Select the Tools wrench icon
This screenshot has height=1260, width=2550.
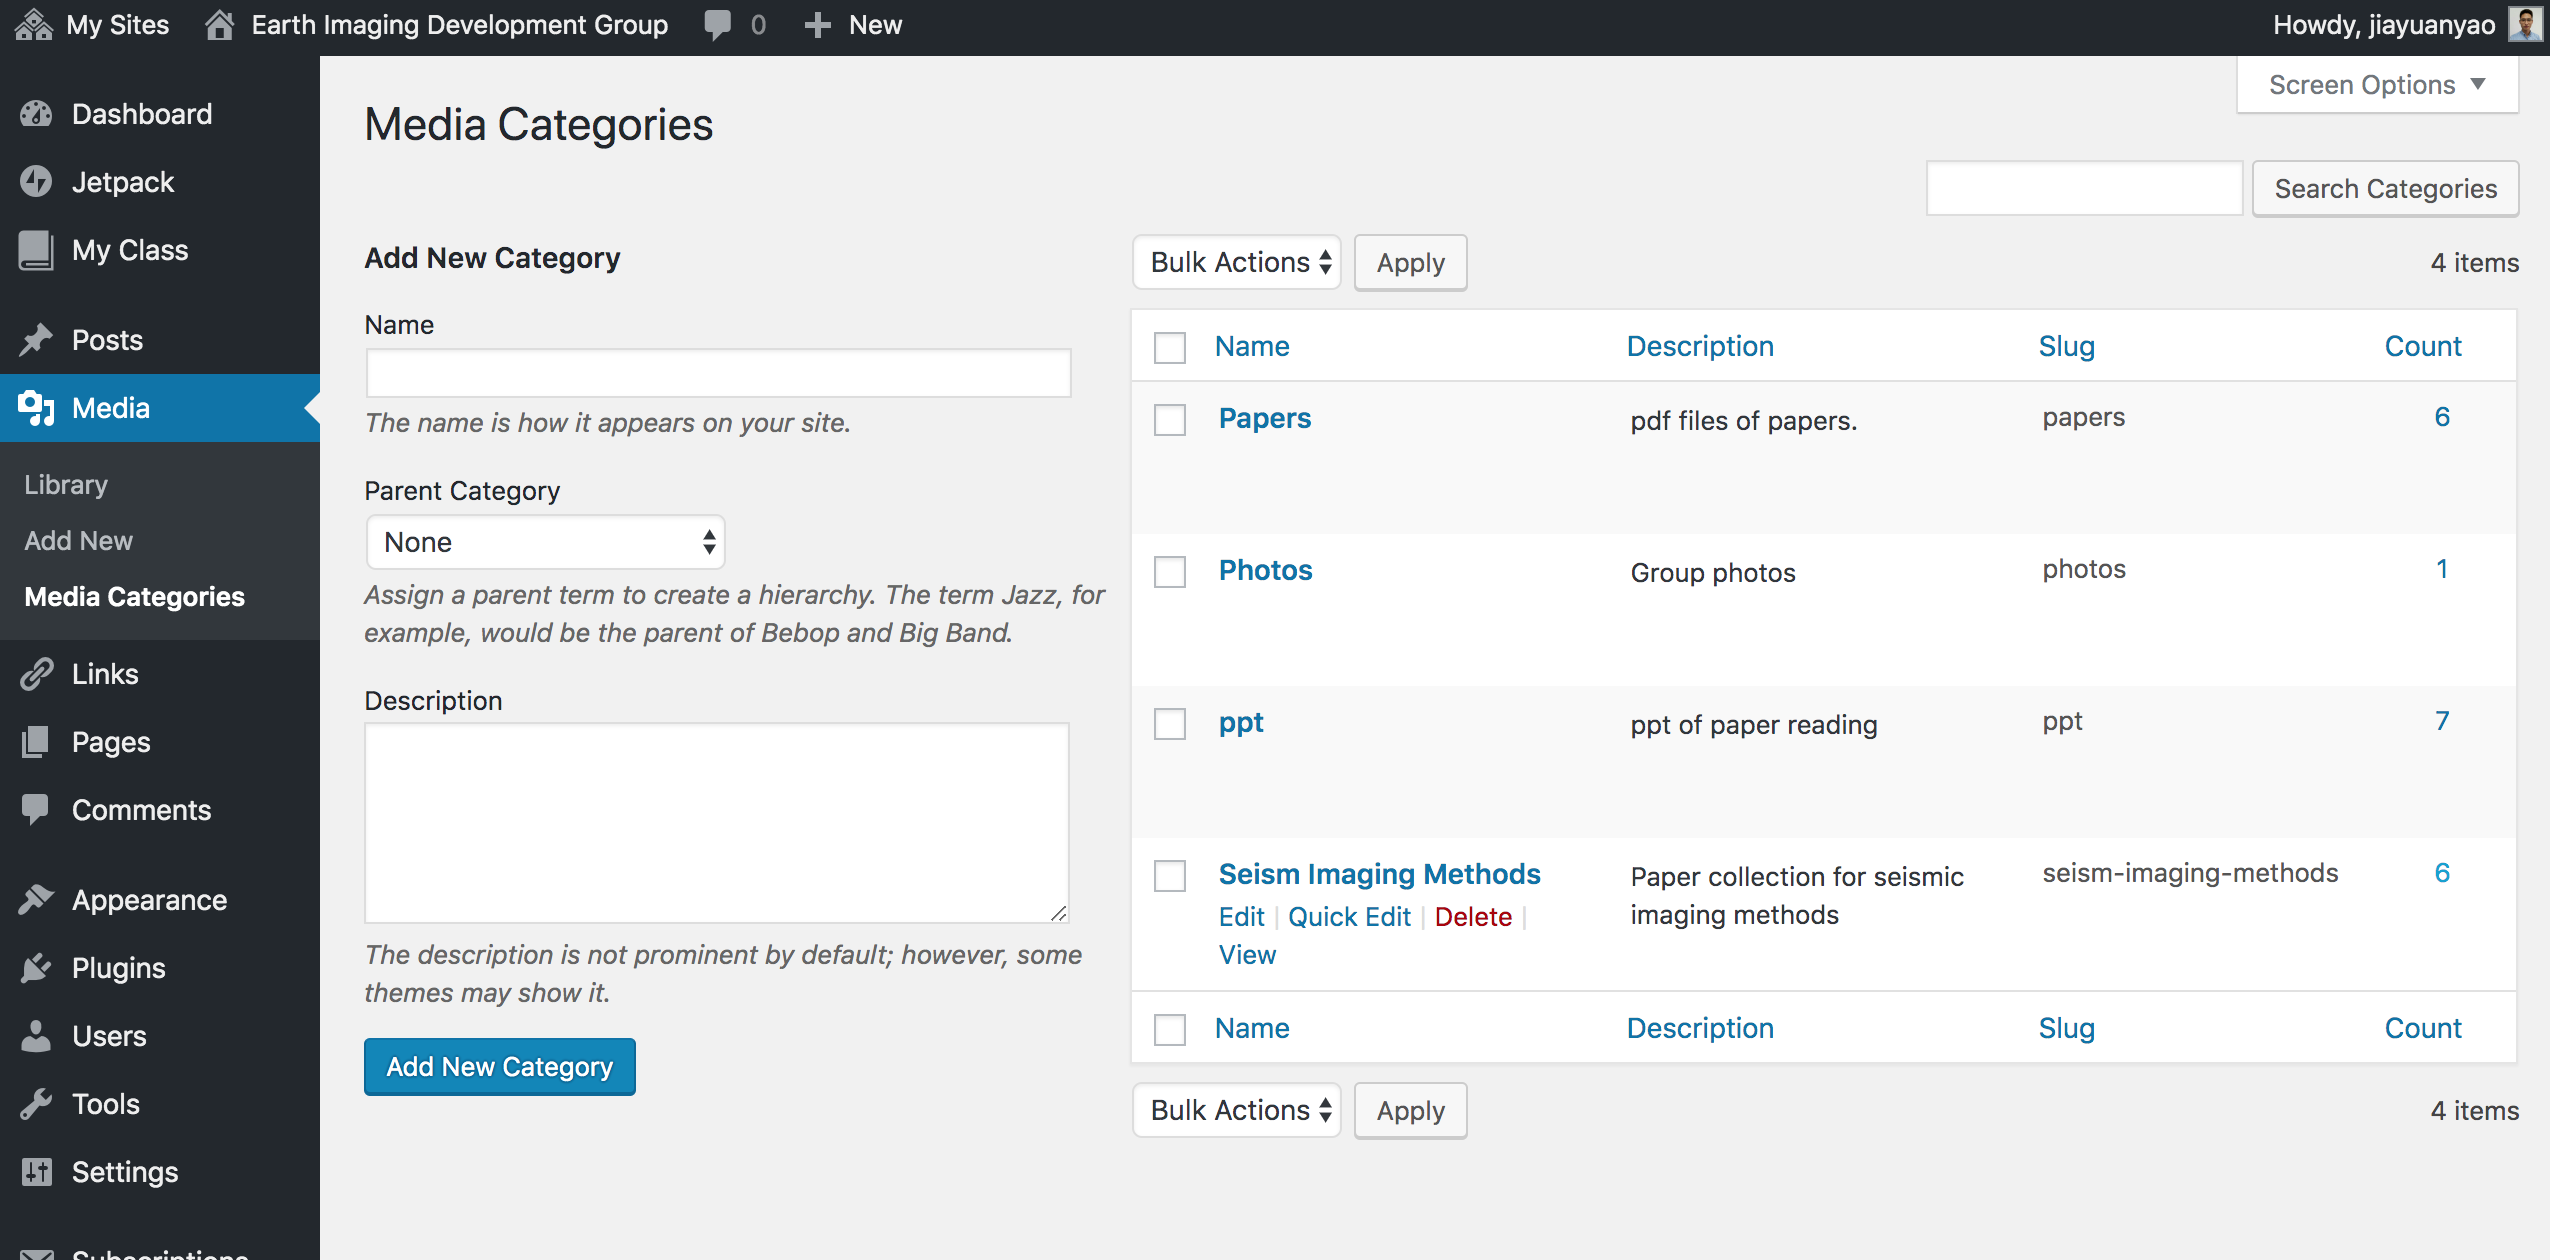[36, 1103]
